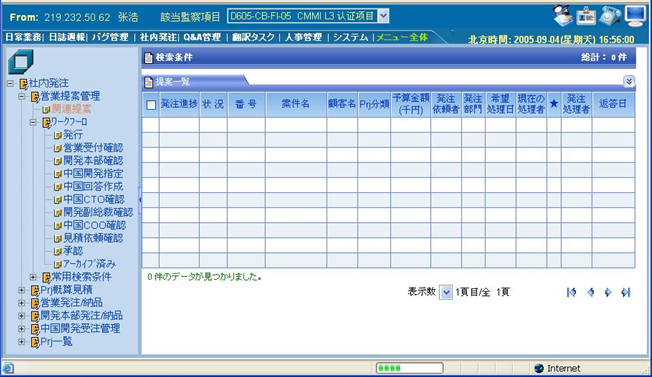Sort by the 案件名 column header
This screenshot has height=377, width=652.
click(296, 104)
